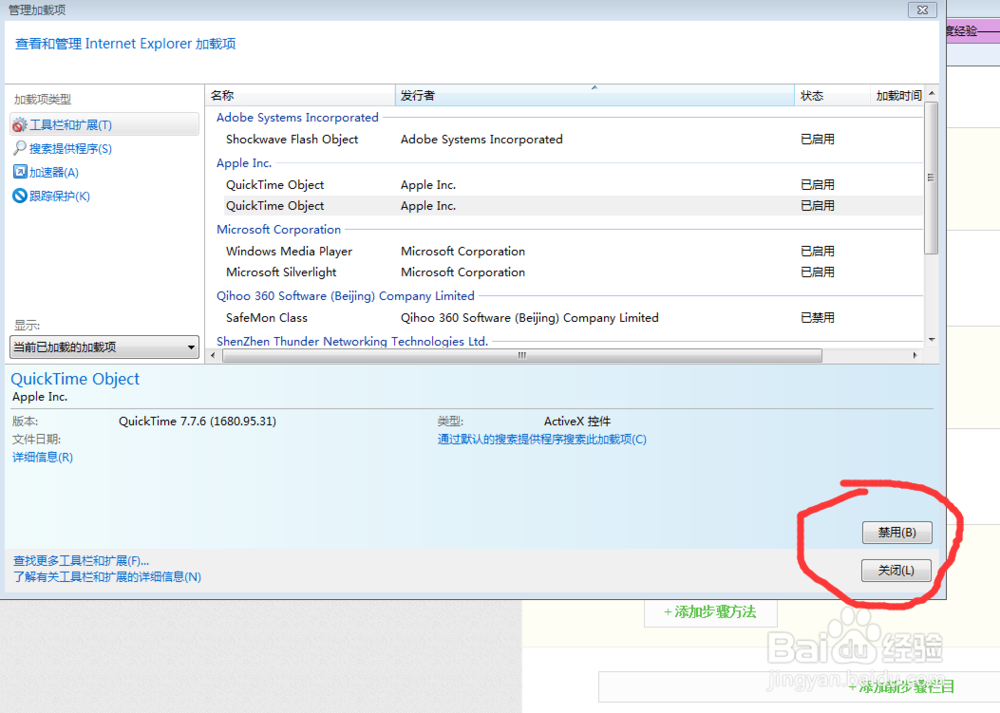Screen dimensions: 1000x713
Task: Open 搜索提供程序(S) add-on type
Action: [x=70, y=149]
